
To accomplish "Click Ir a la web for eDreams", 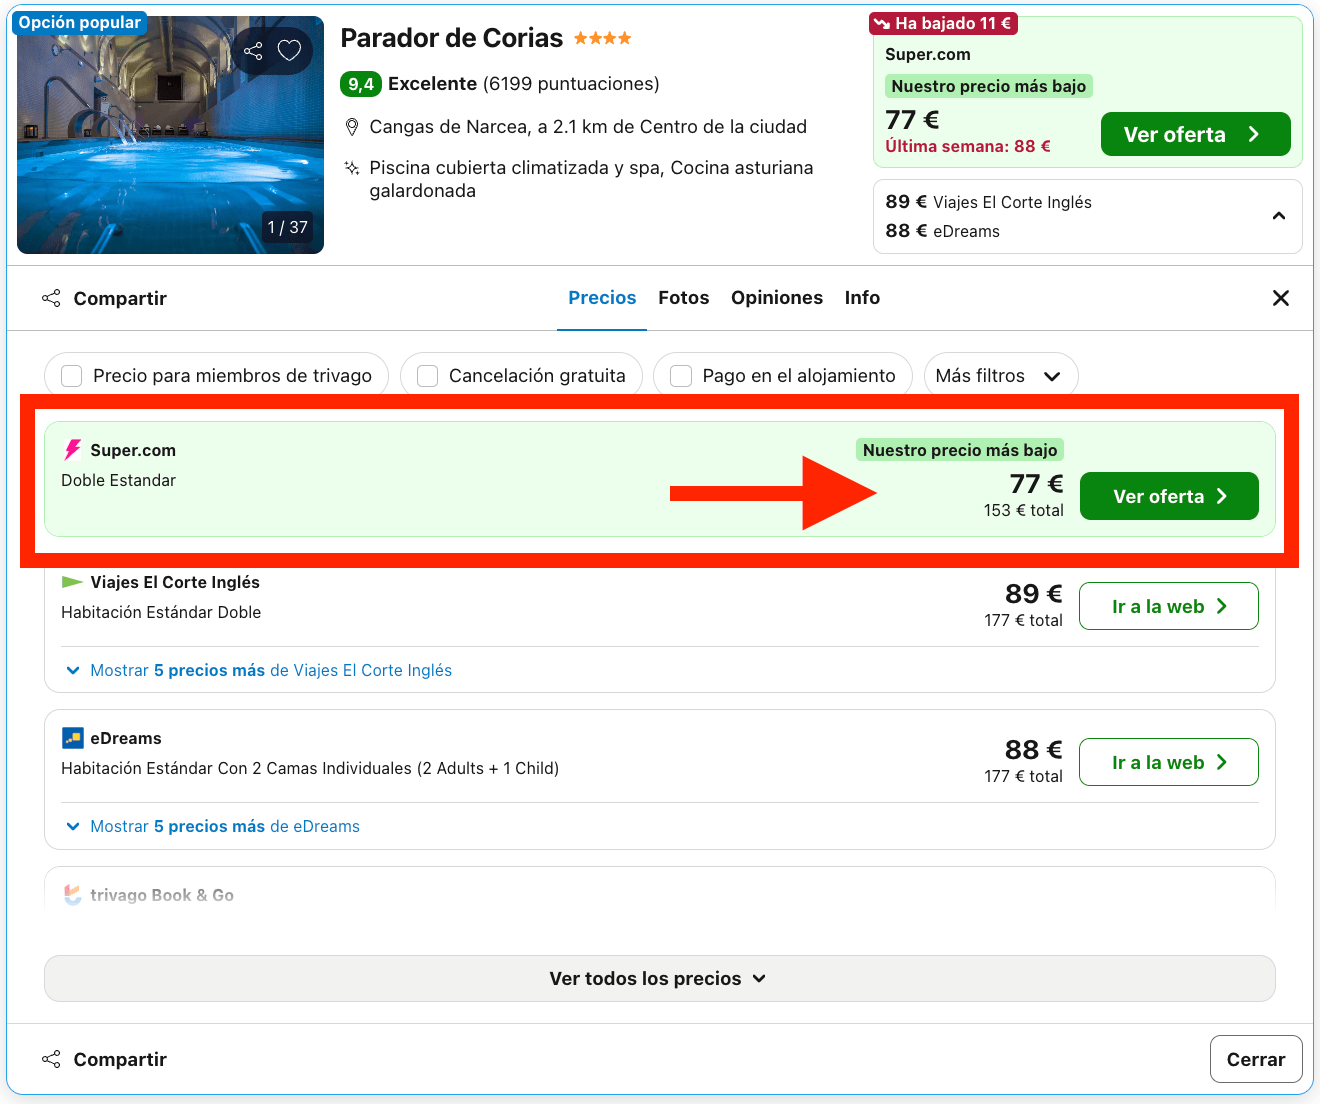I will [1169, 762].
